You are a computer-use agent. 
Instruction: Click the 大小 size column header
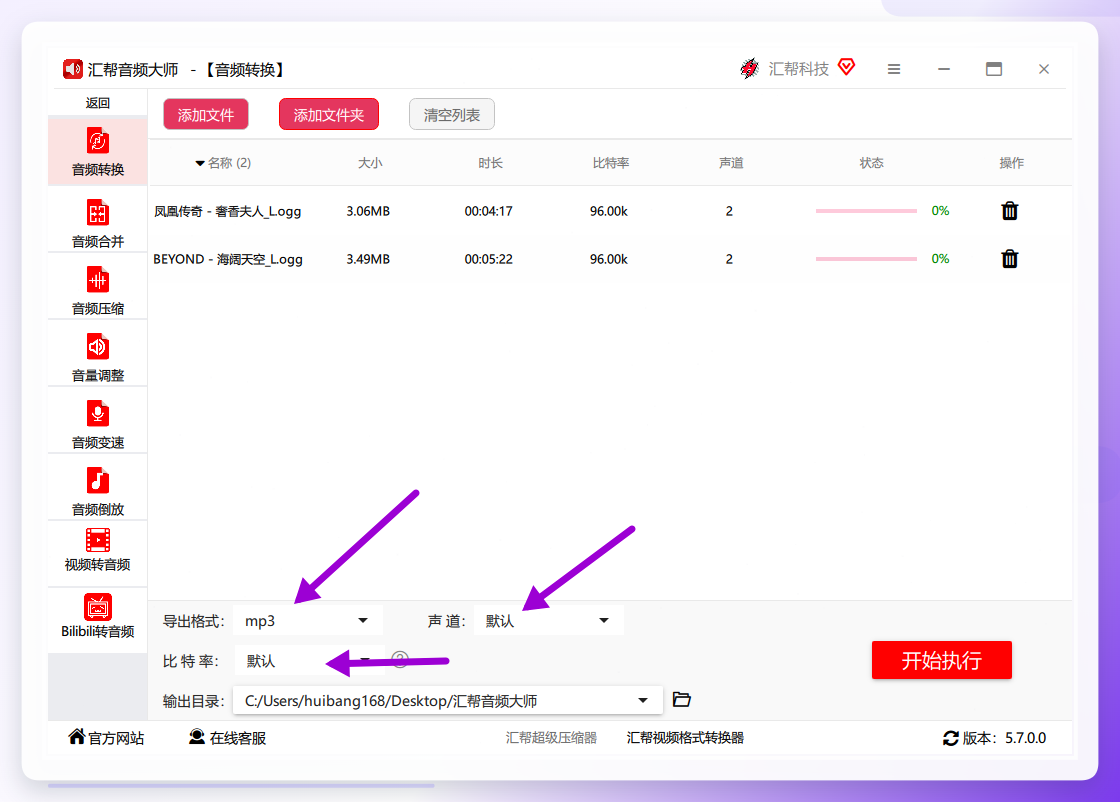(370, 163)
